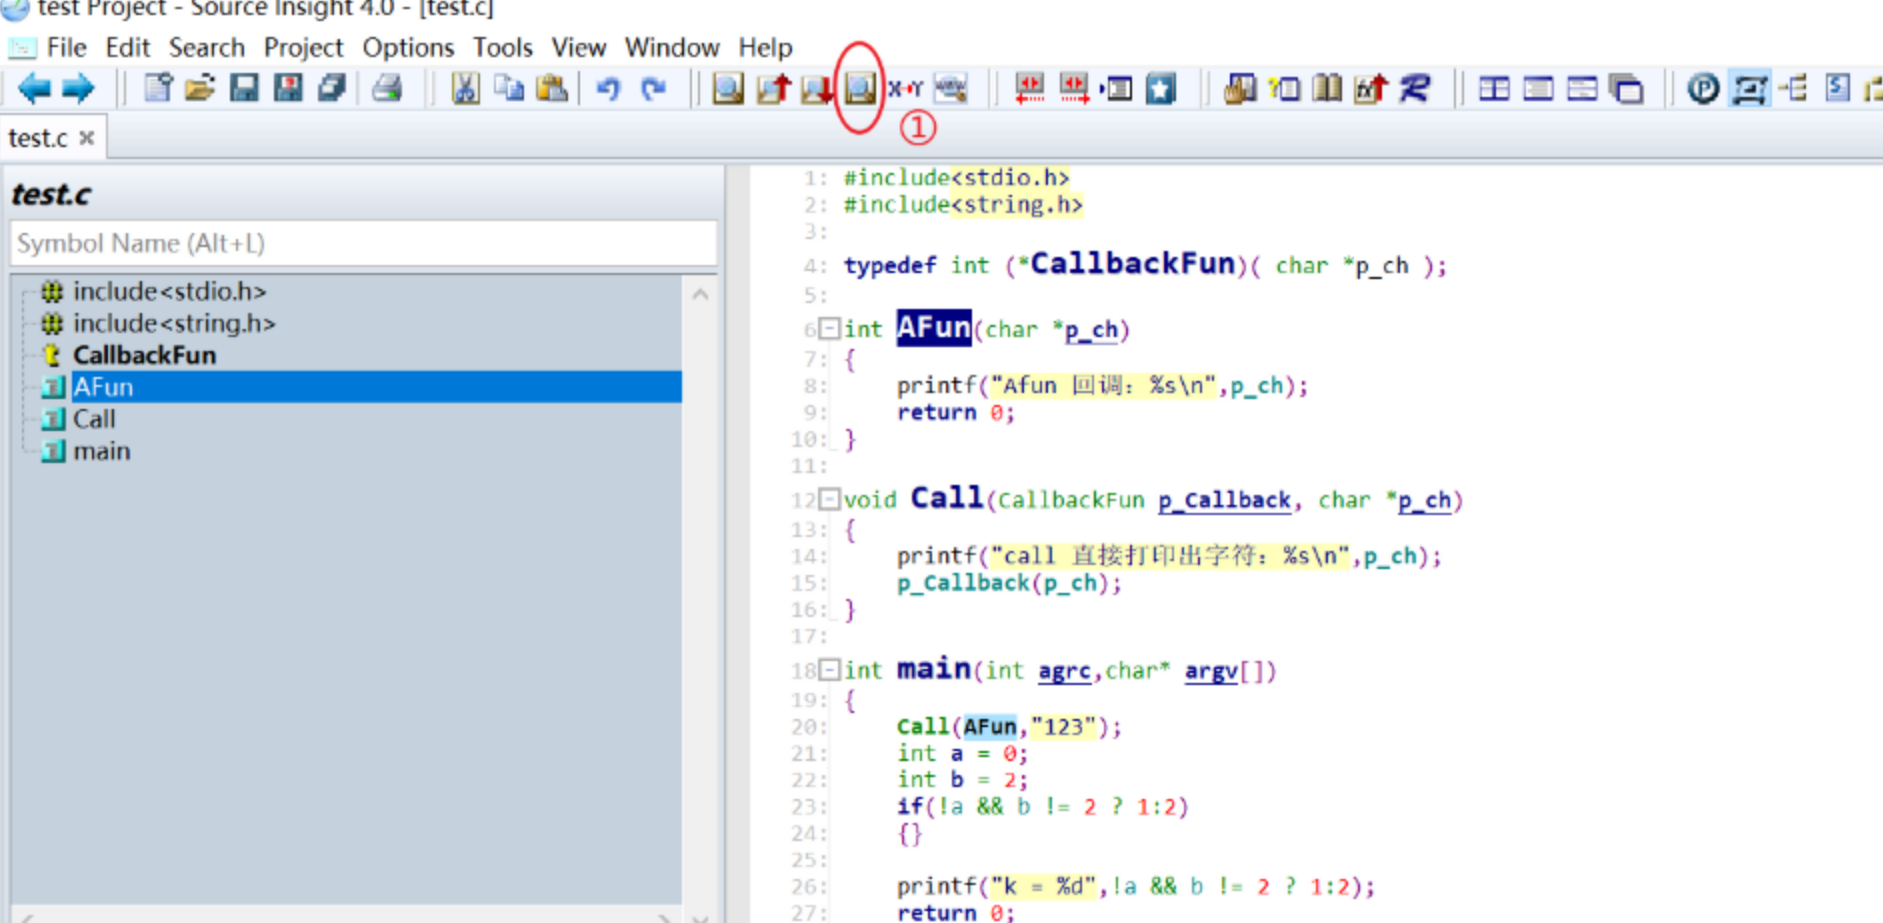The image size is (1883, 923).
Task: Click the highlighted AFun function name in code
Action: pos(933,327)
